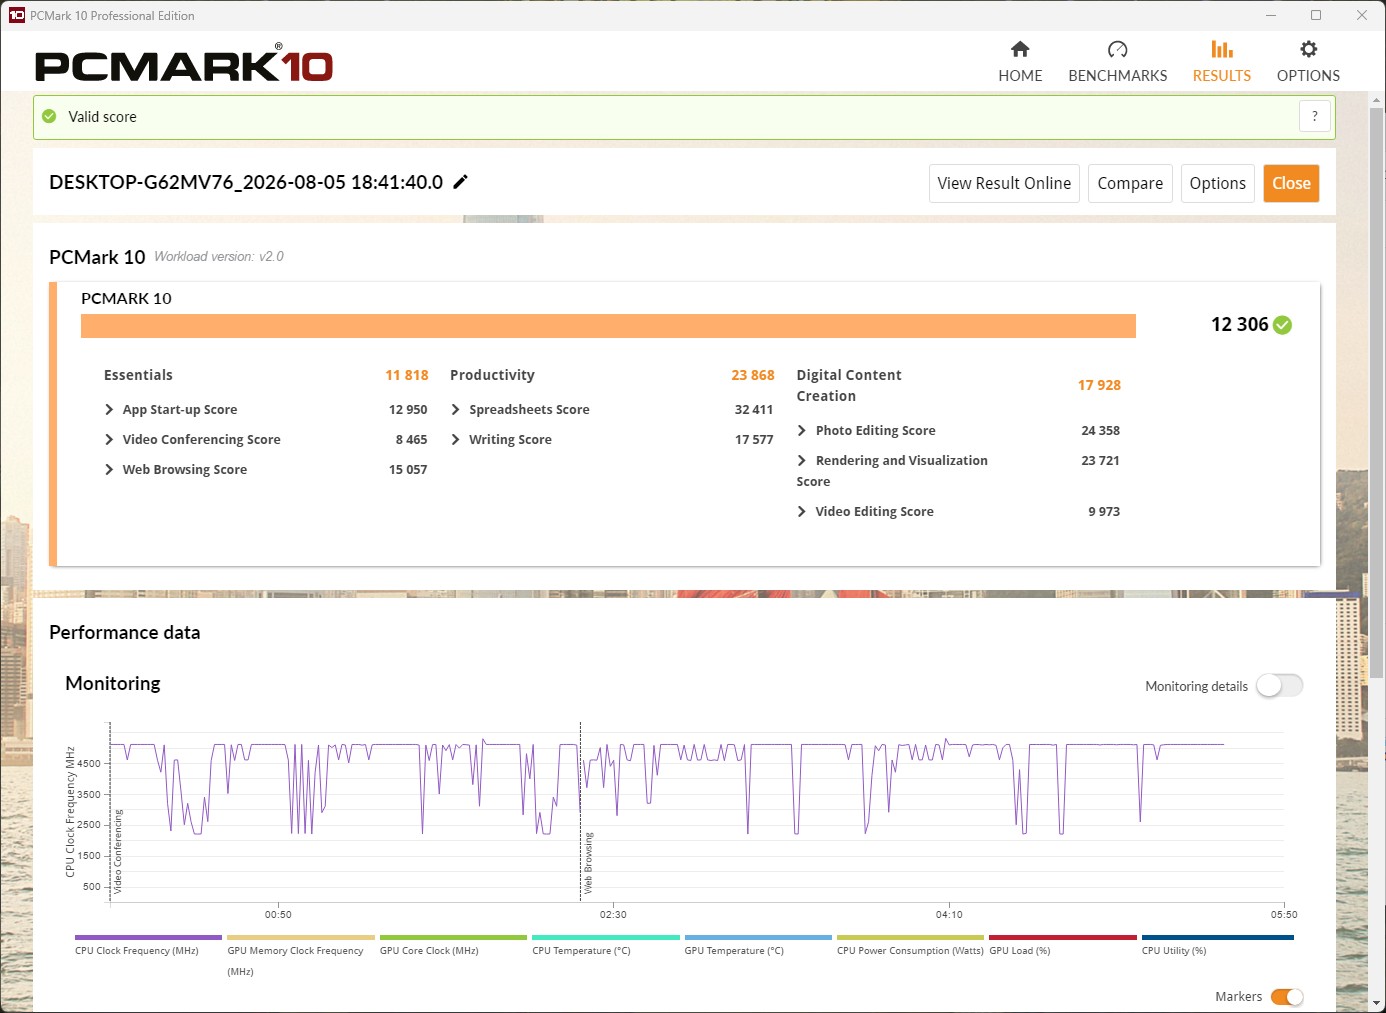Viewport: 1386px width, 1013px height.
Task: Toggle the Markers switch off
Action: coord(1287,996)
